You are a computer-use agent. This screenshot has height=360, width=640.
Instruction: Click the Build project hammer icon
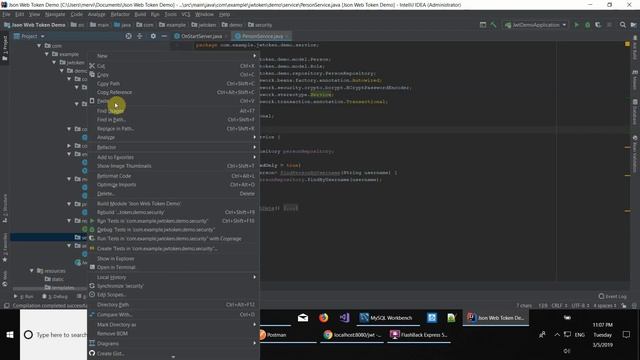493,25
